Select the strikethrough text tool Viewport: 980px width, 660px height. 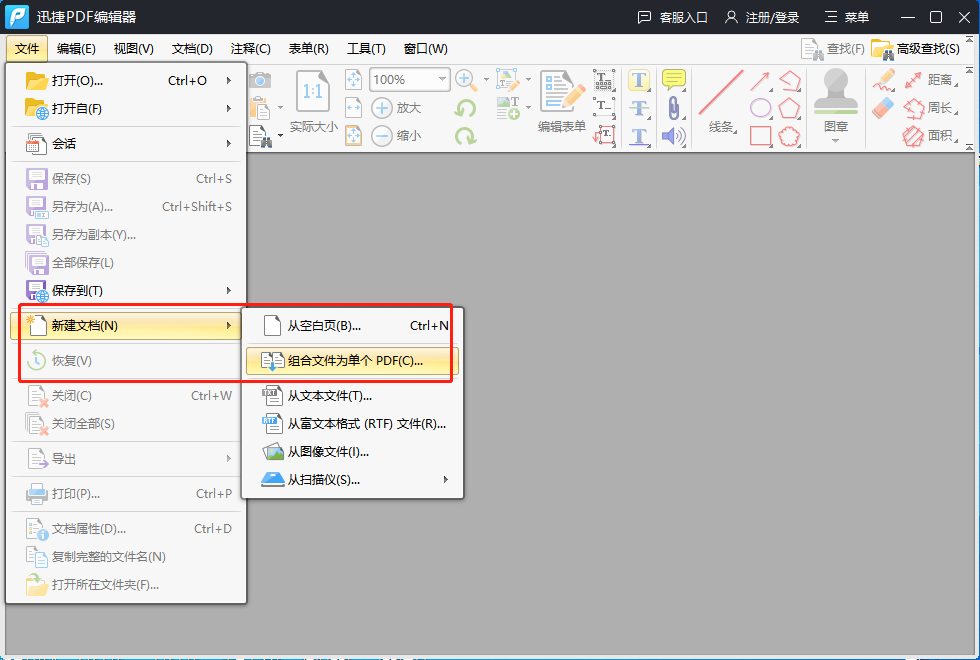639,108
